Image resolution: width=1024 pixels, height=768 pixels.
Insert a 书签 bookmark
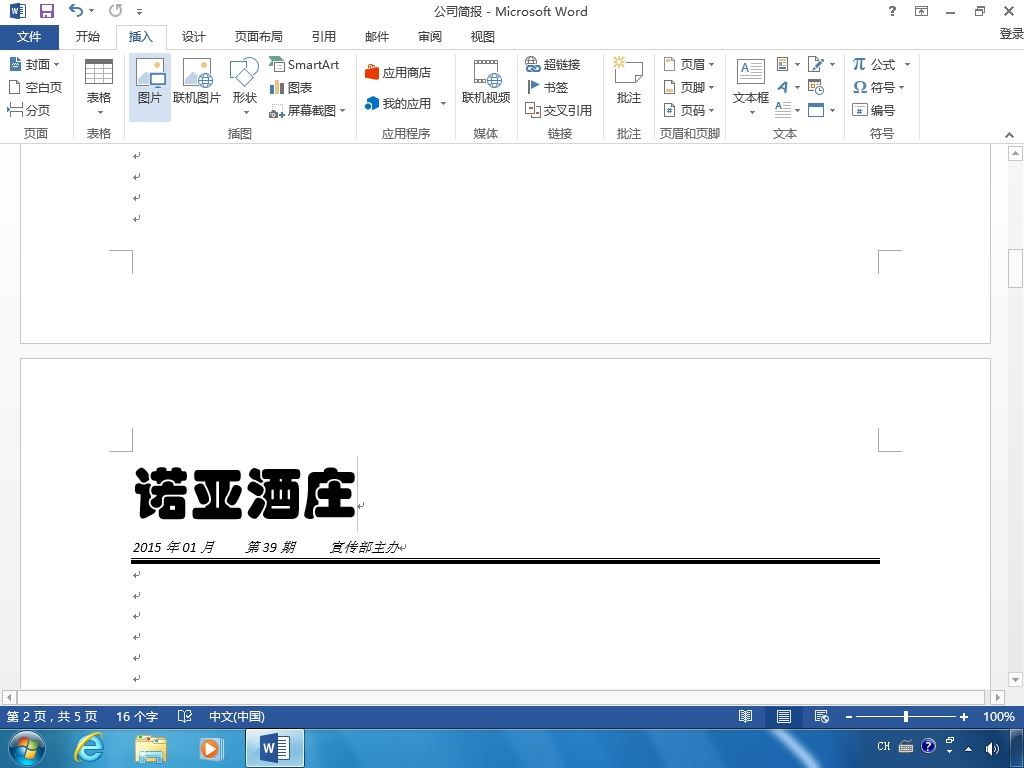coord(547,87)
